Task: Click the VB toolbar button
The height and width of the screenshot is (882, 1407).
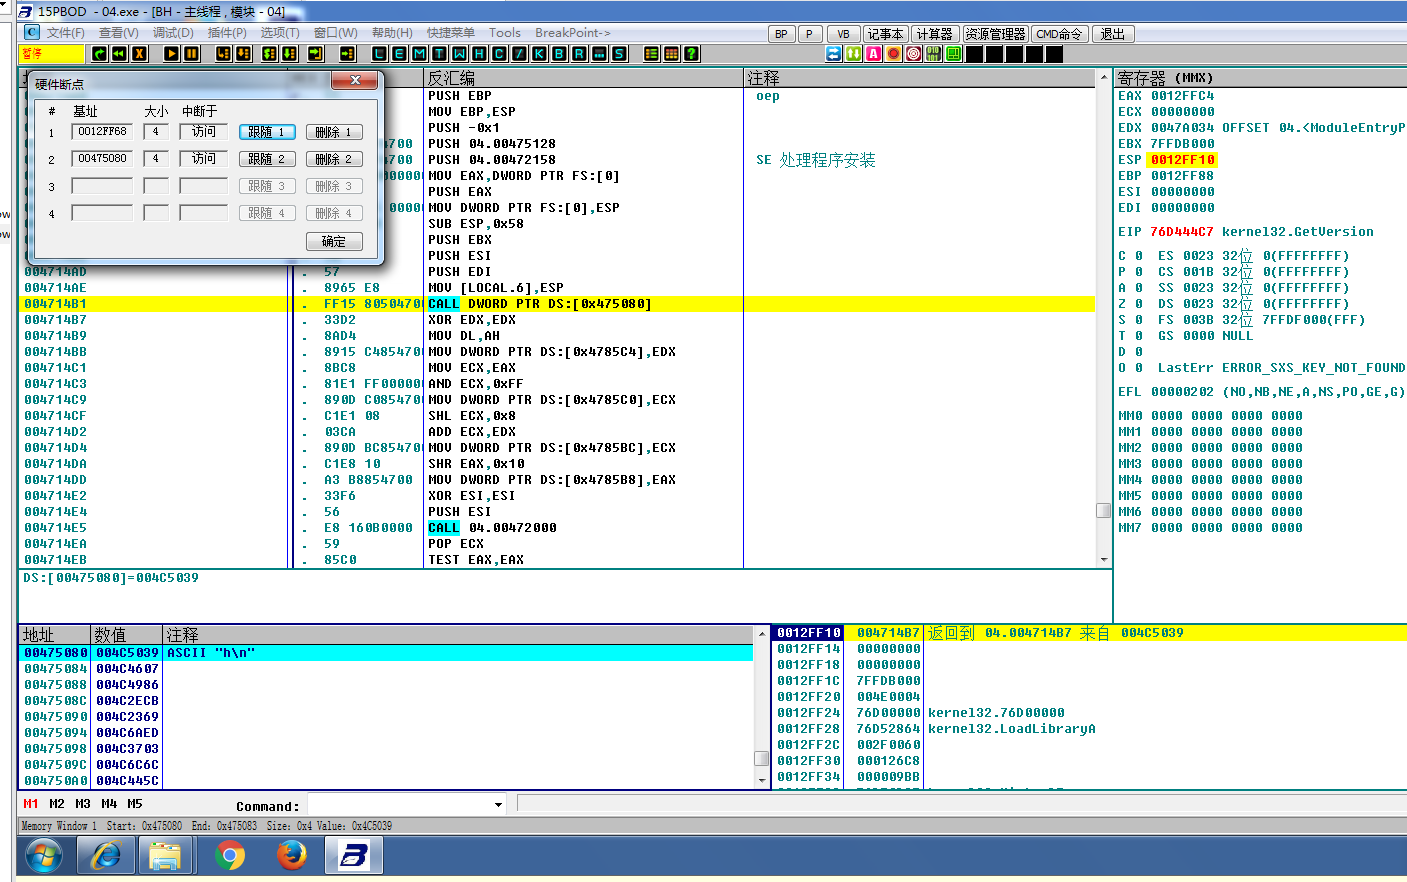Action: [843, 34]
